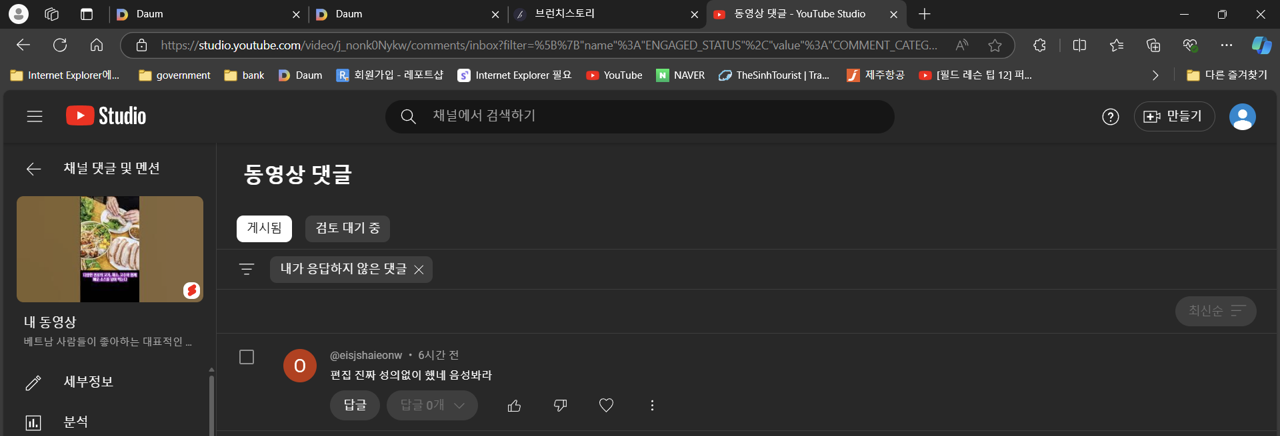Switch to the 브런치스토리 browser tab

pyautogui.click(x=605, y=14)
